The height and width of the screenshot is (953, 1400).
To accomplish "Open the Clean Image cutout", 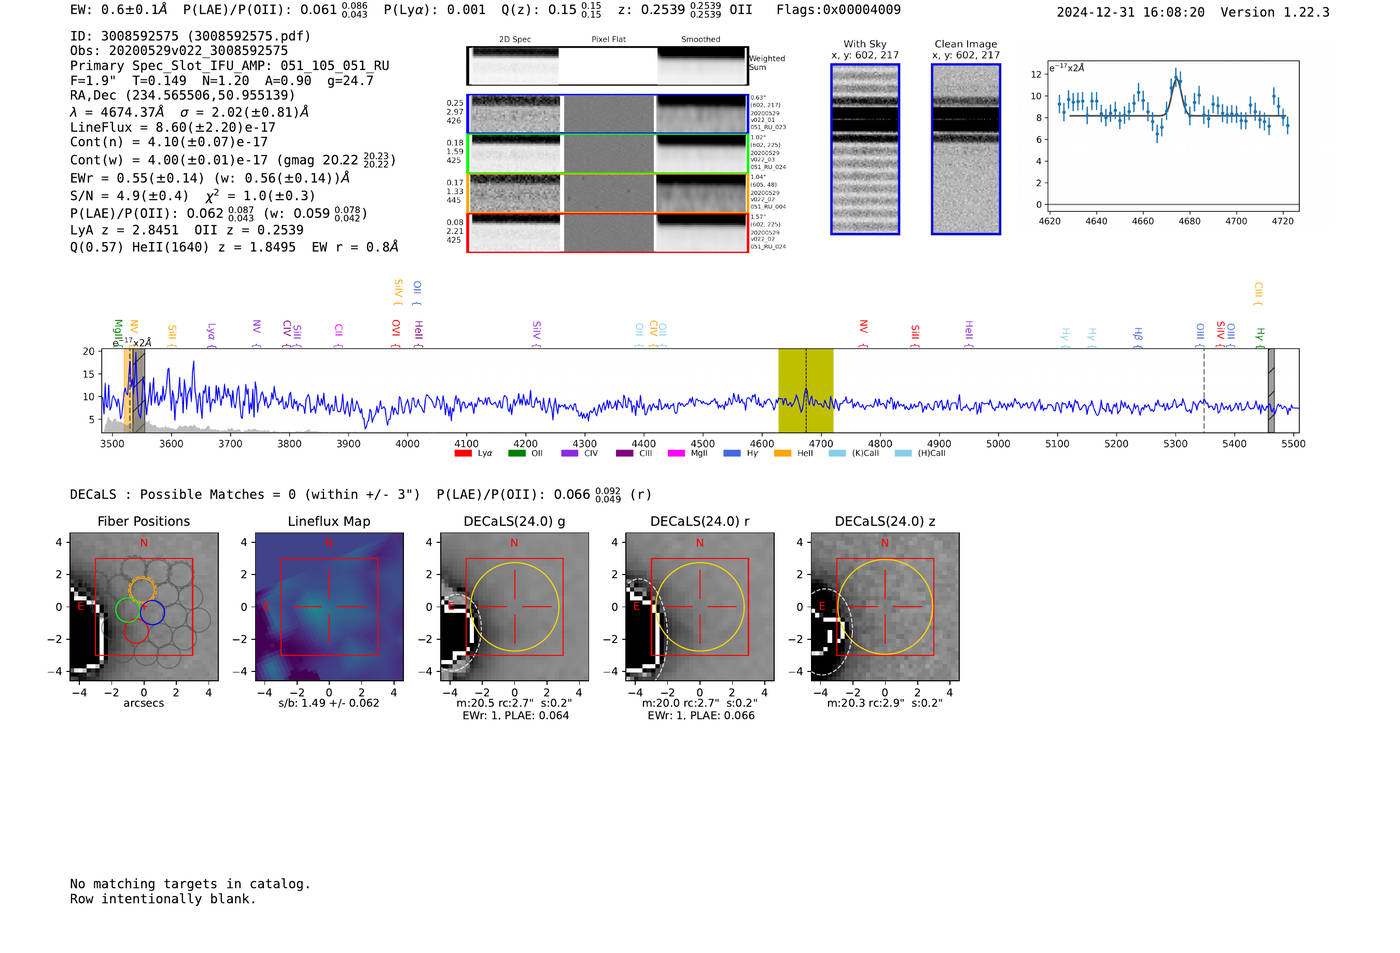I will (966, 149).
